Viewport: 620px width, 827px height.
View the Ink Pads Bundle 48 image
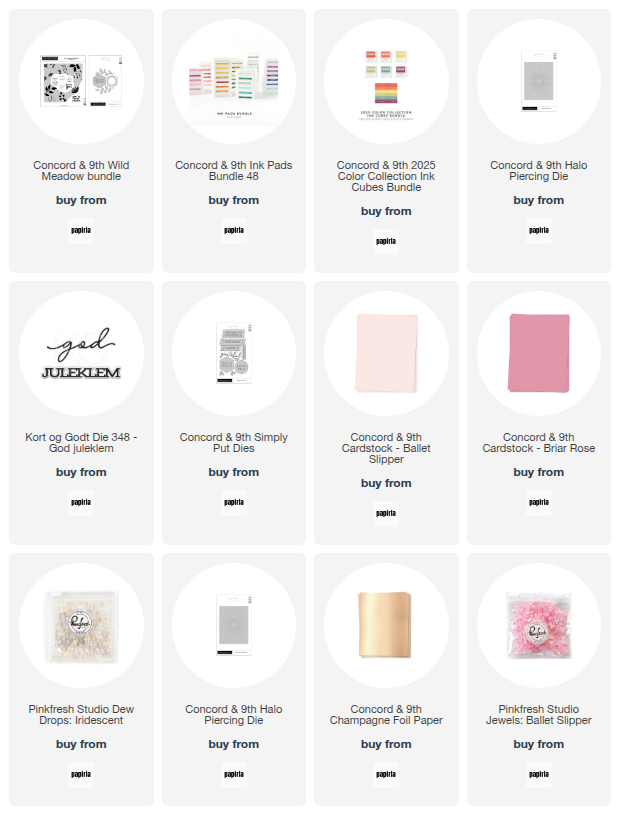click(x=233, y=79)
